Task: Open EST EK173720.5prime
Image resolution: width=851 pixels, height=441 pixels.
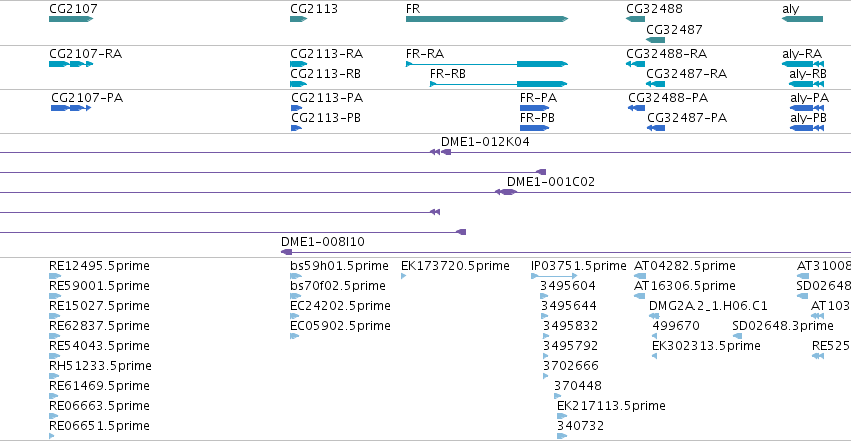Action: click(404, 276)
